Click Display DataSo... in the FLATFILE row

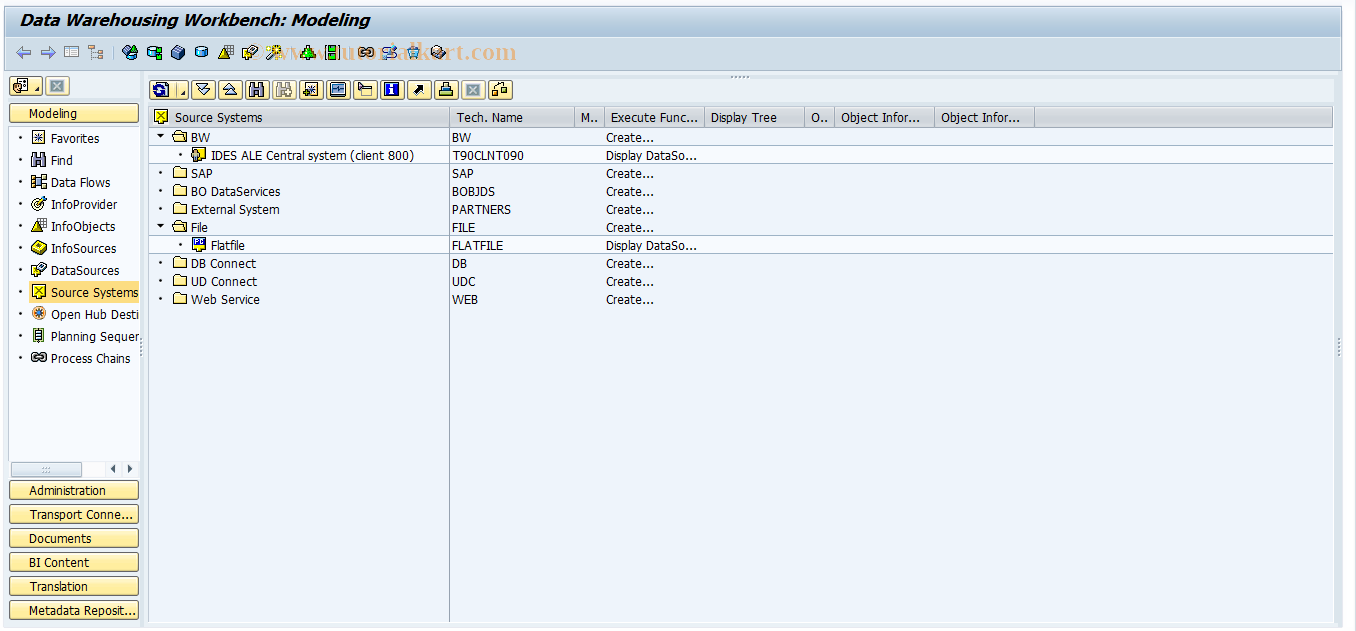651,245
